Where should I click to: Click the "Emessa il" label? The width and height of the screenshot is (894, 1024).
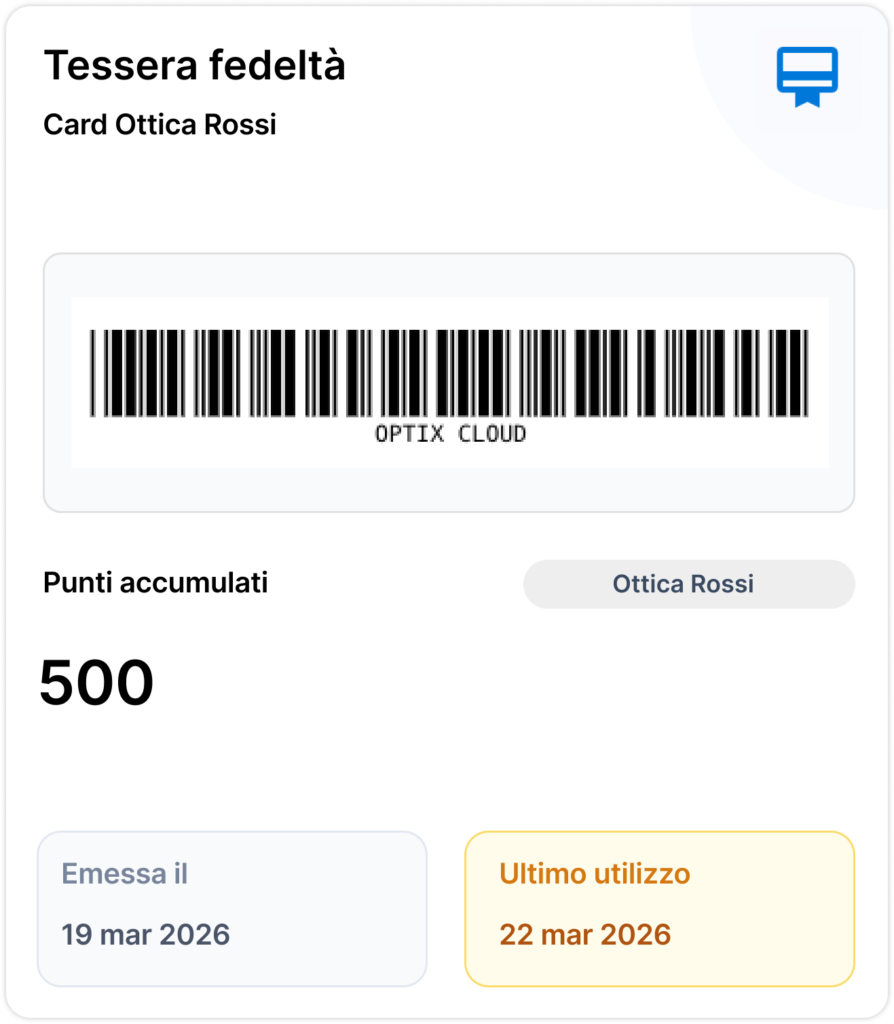(124, 874)
